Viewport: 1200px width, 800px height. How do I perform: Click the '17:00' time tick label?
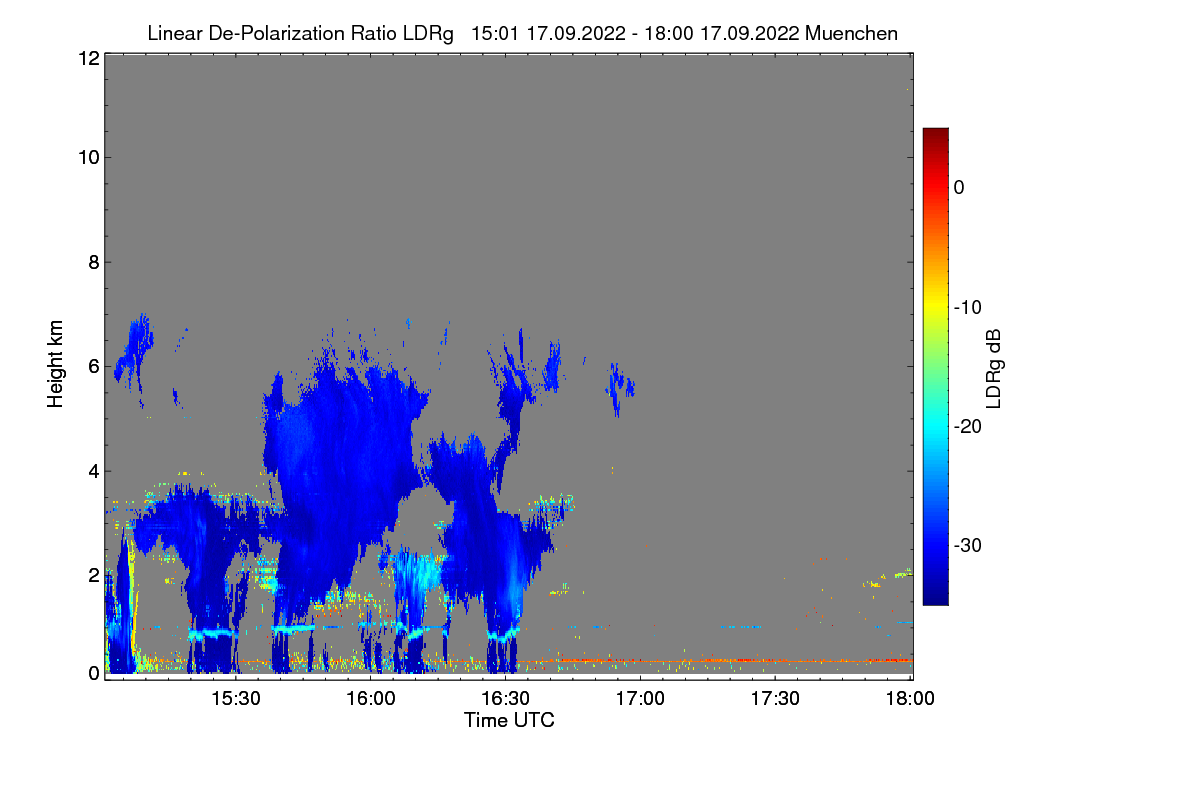pyautogui.click(x=640, y=699)
